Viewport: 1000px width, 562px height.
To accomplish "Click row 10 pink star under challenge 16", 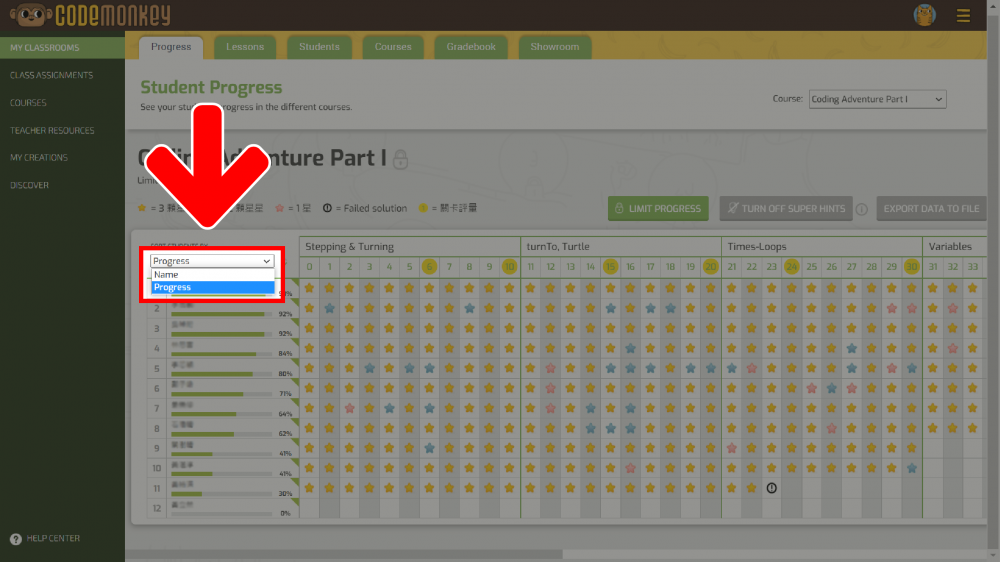I will point(631,468).
